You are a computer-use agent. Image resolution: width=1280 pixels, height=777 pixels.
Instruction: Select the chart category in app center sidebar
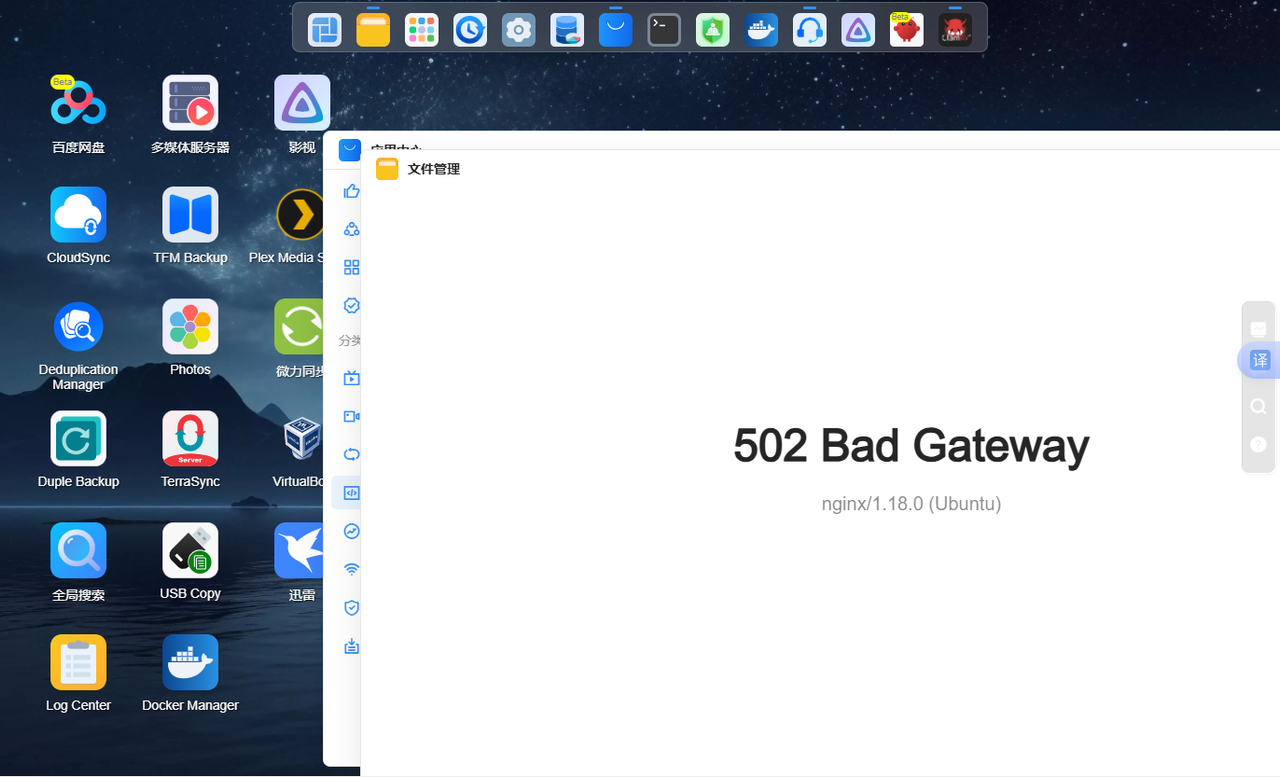(x=351, y=531)
